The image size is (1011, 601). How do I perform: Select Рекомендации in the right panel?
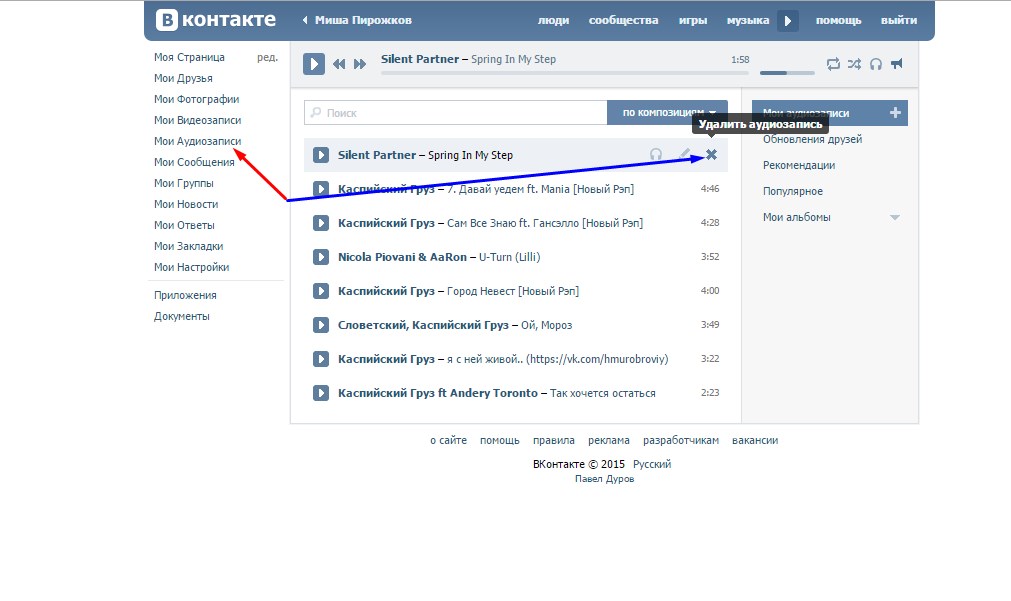tap(799, 165)
